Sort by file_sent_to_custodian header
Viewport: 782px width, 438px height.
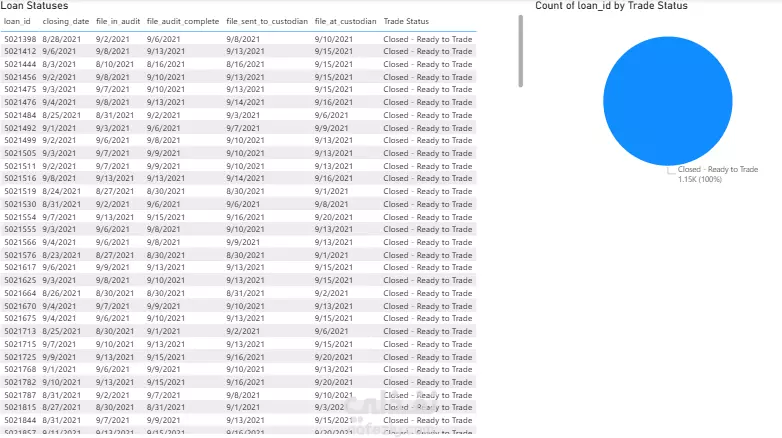coord(267,21)
